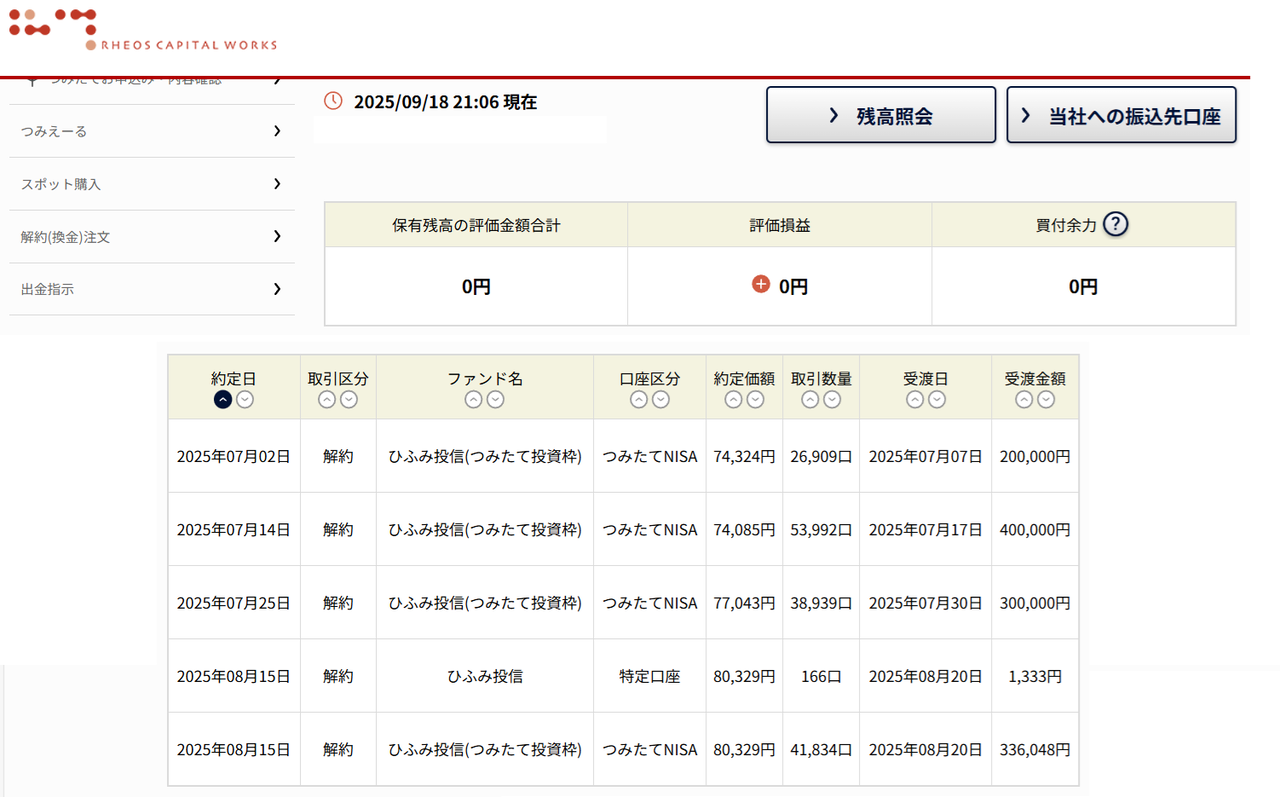This screenshot has width=1280, height=797.
Task: Sort 取引区分 column descending
Action: click(349, 399)
